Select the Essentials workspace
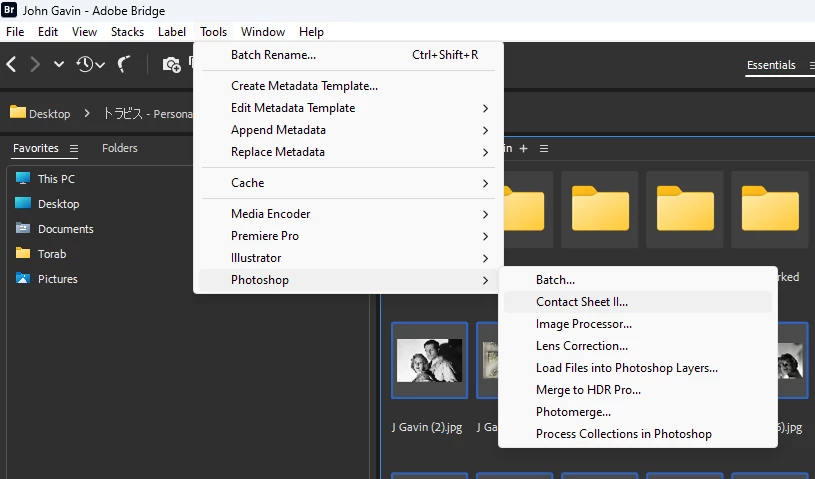 pos(771,65)
